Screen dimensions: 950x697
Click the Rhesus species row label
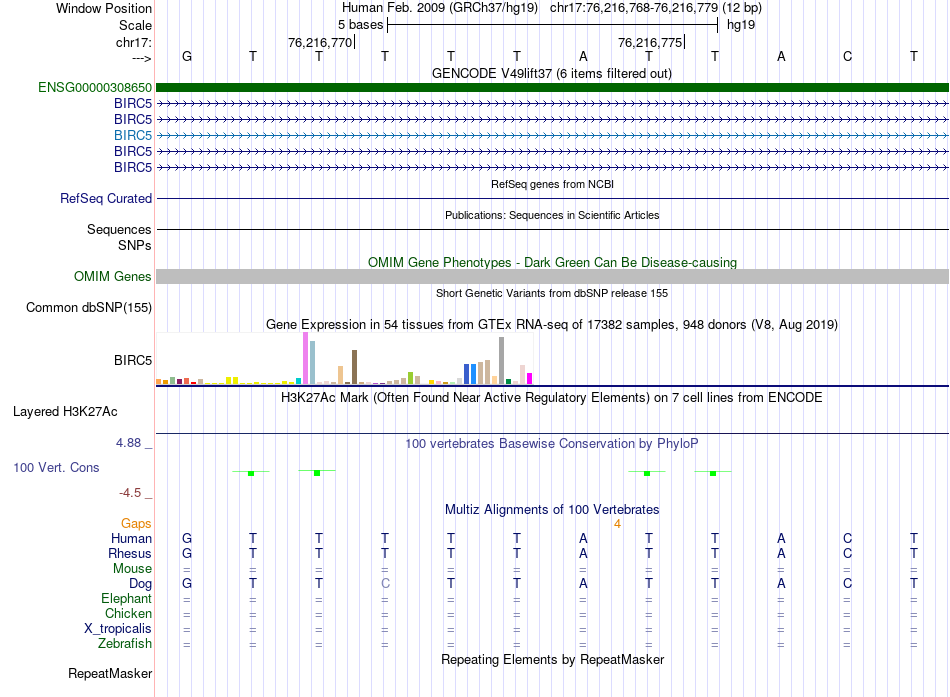(130, 553)
